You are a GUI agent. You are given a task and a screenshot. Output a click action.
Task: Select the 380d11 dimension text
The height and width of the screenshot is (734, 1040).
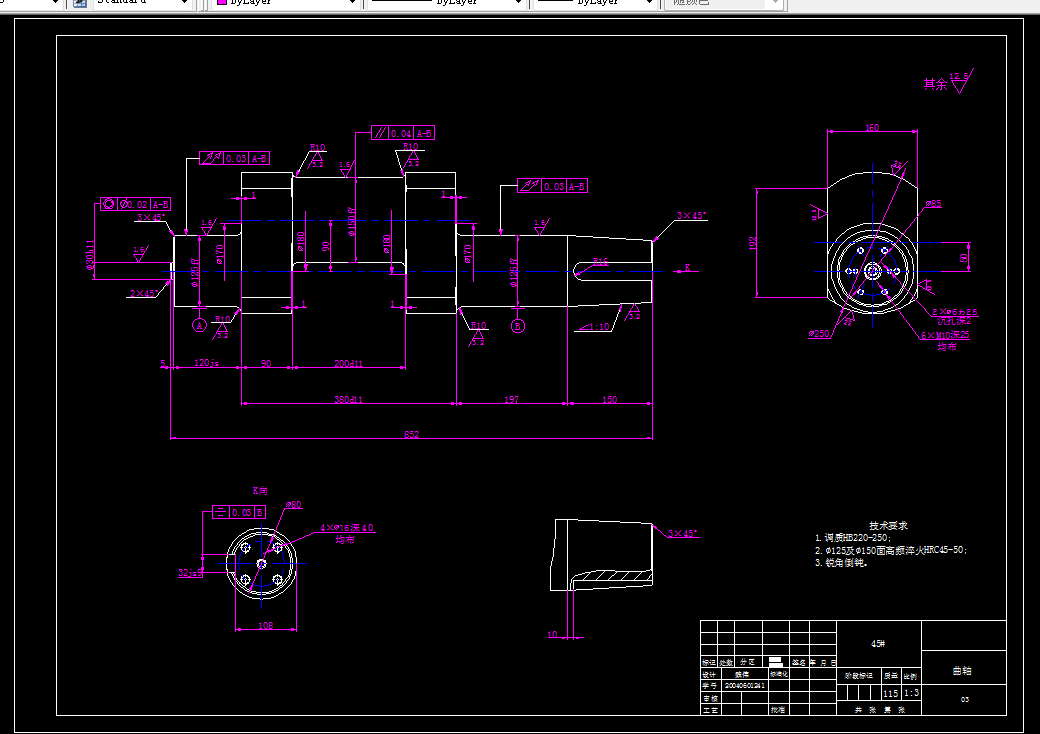[x=348, y=399]
